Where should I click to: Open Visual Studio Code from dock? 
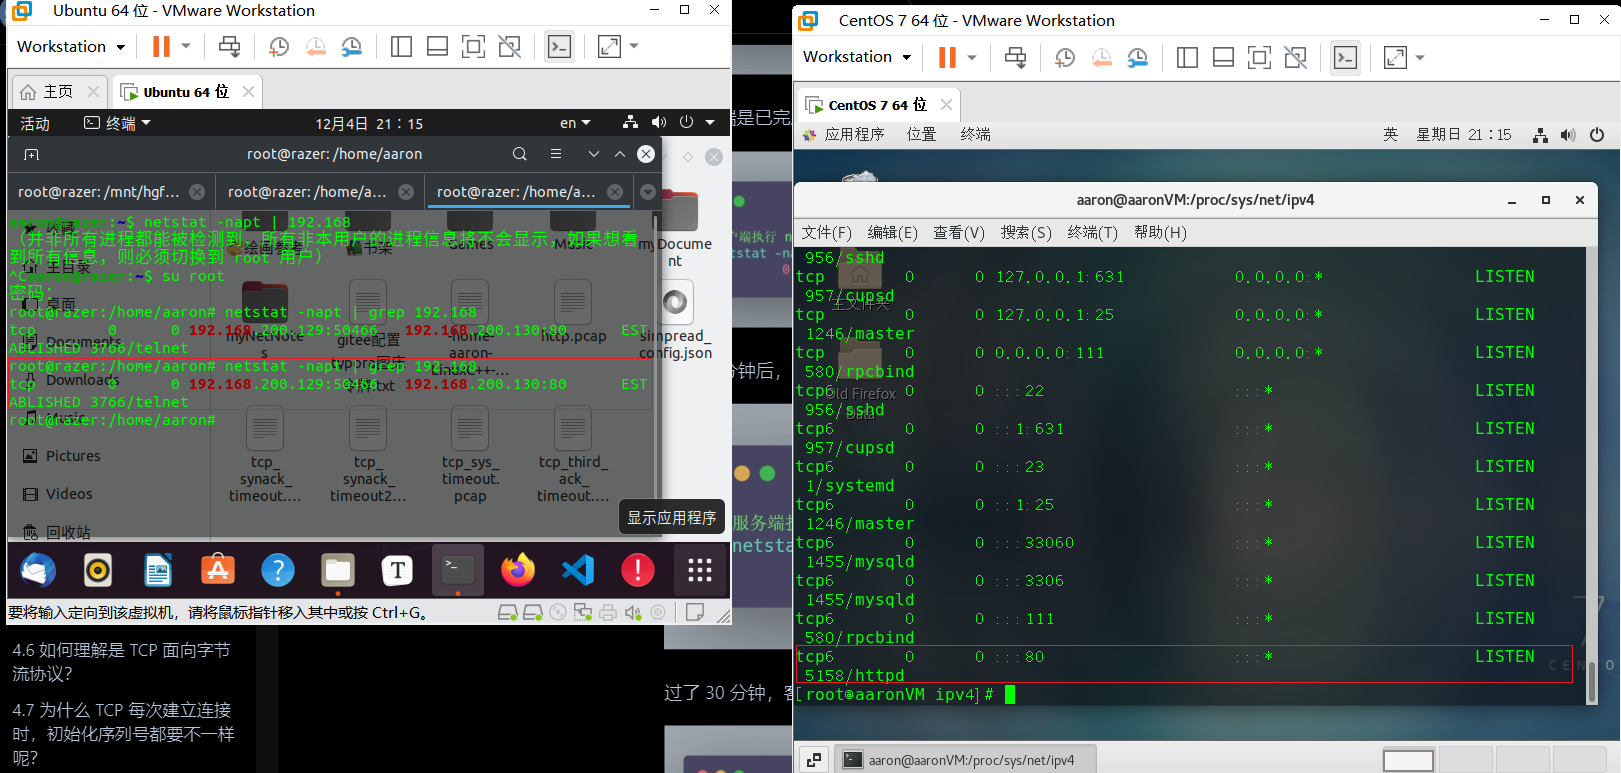(x=578, y=570)
